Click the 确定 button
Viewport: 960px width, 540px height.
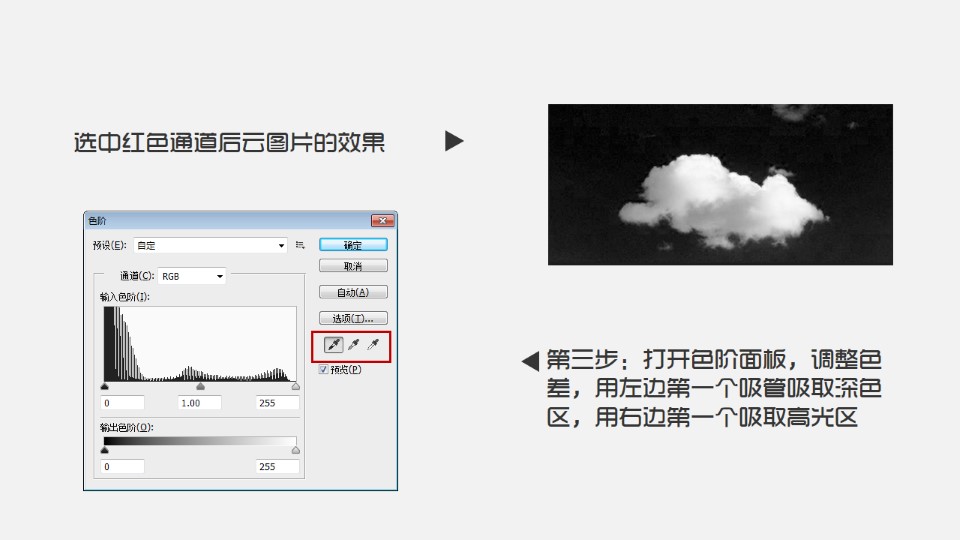[353, 244]
